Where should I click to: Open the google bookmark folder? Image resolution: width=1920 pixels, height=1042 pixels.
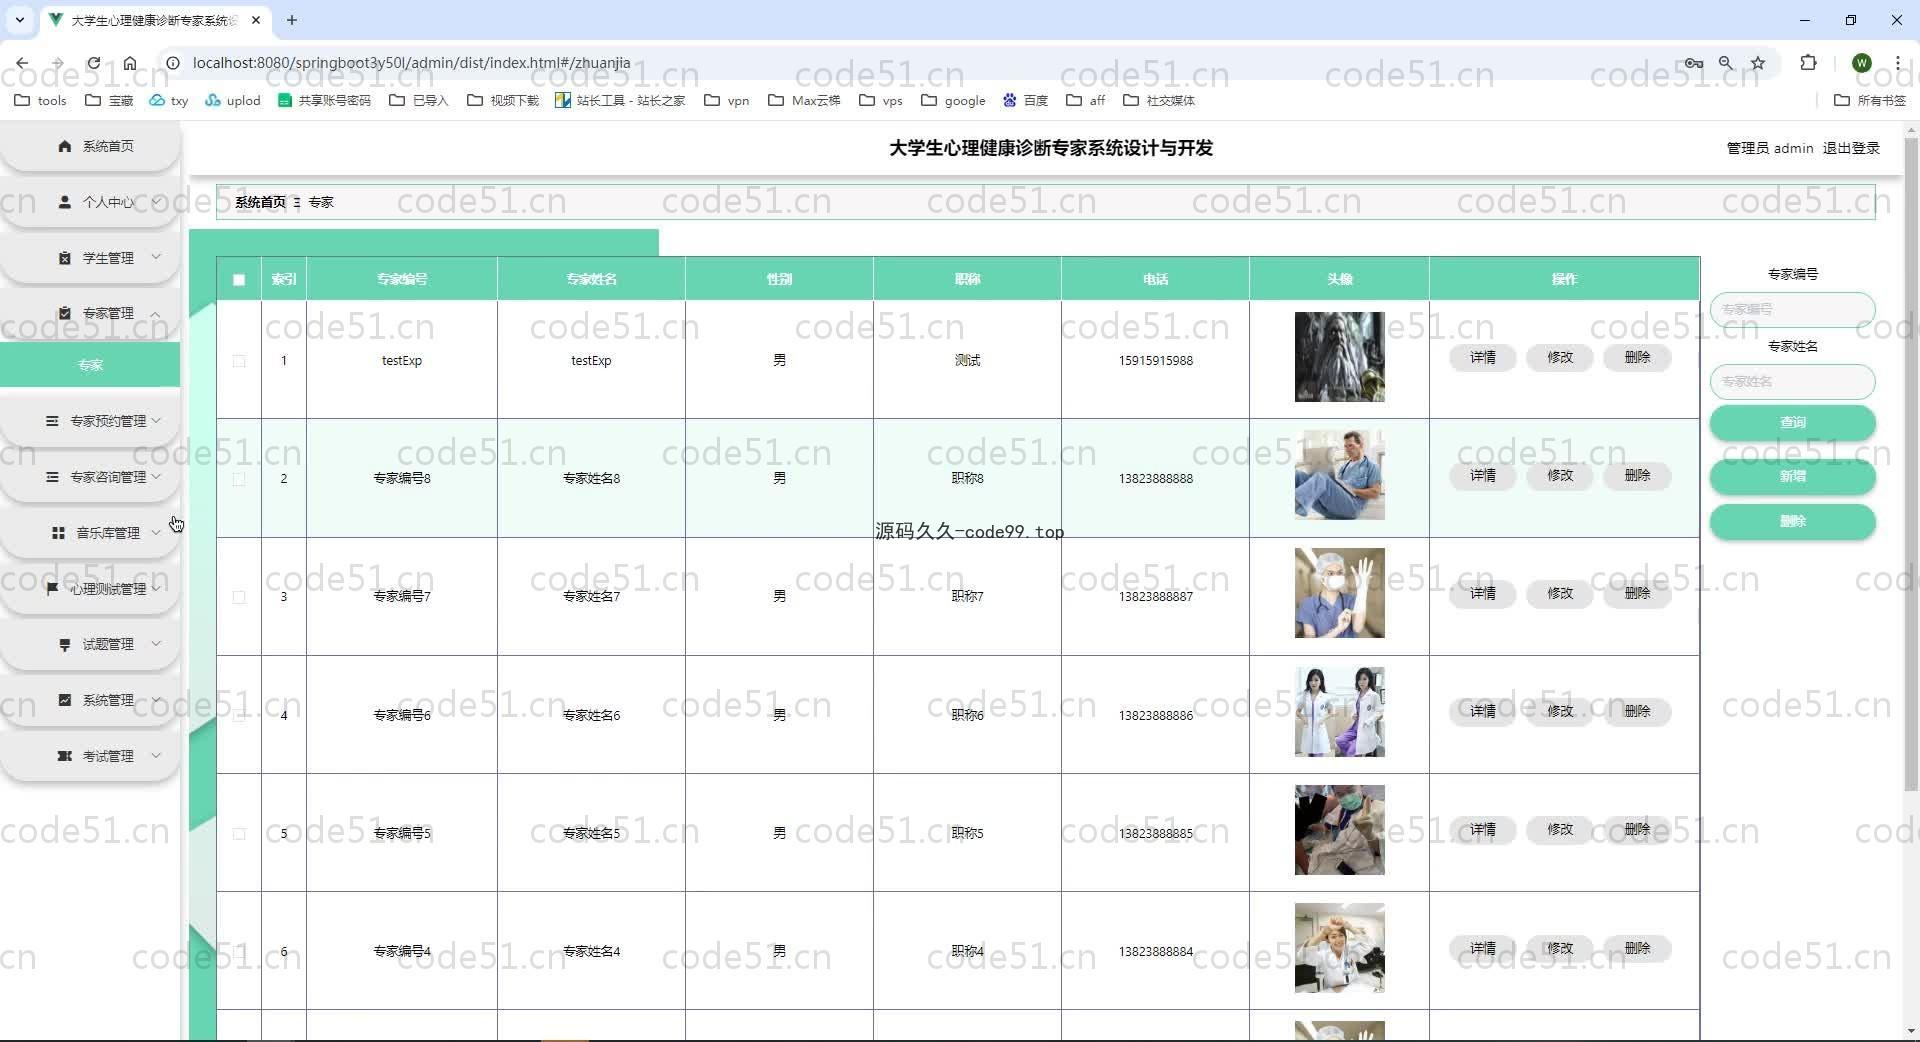click(953, 100)
